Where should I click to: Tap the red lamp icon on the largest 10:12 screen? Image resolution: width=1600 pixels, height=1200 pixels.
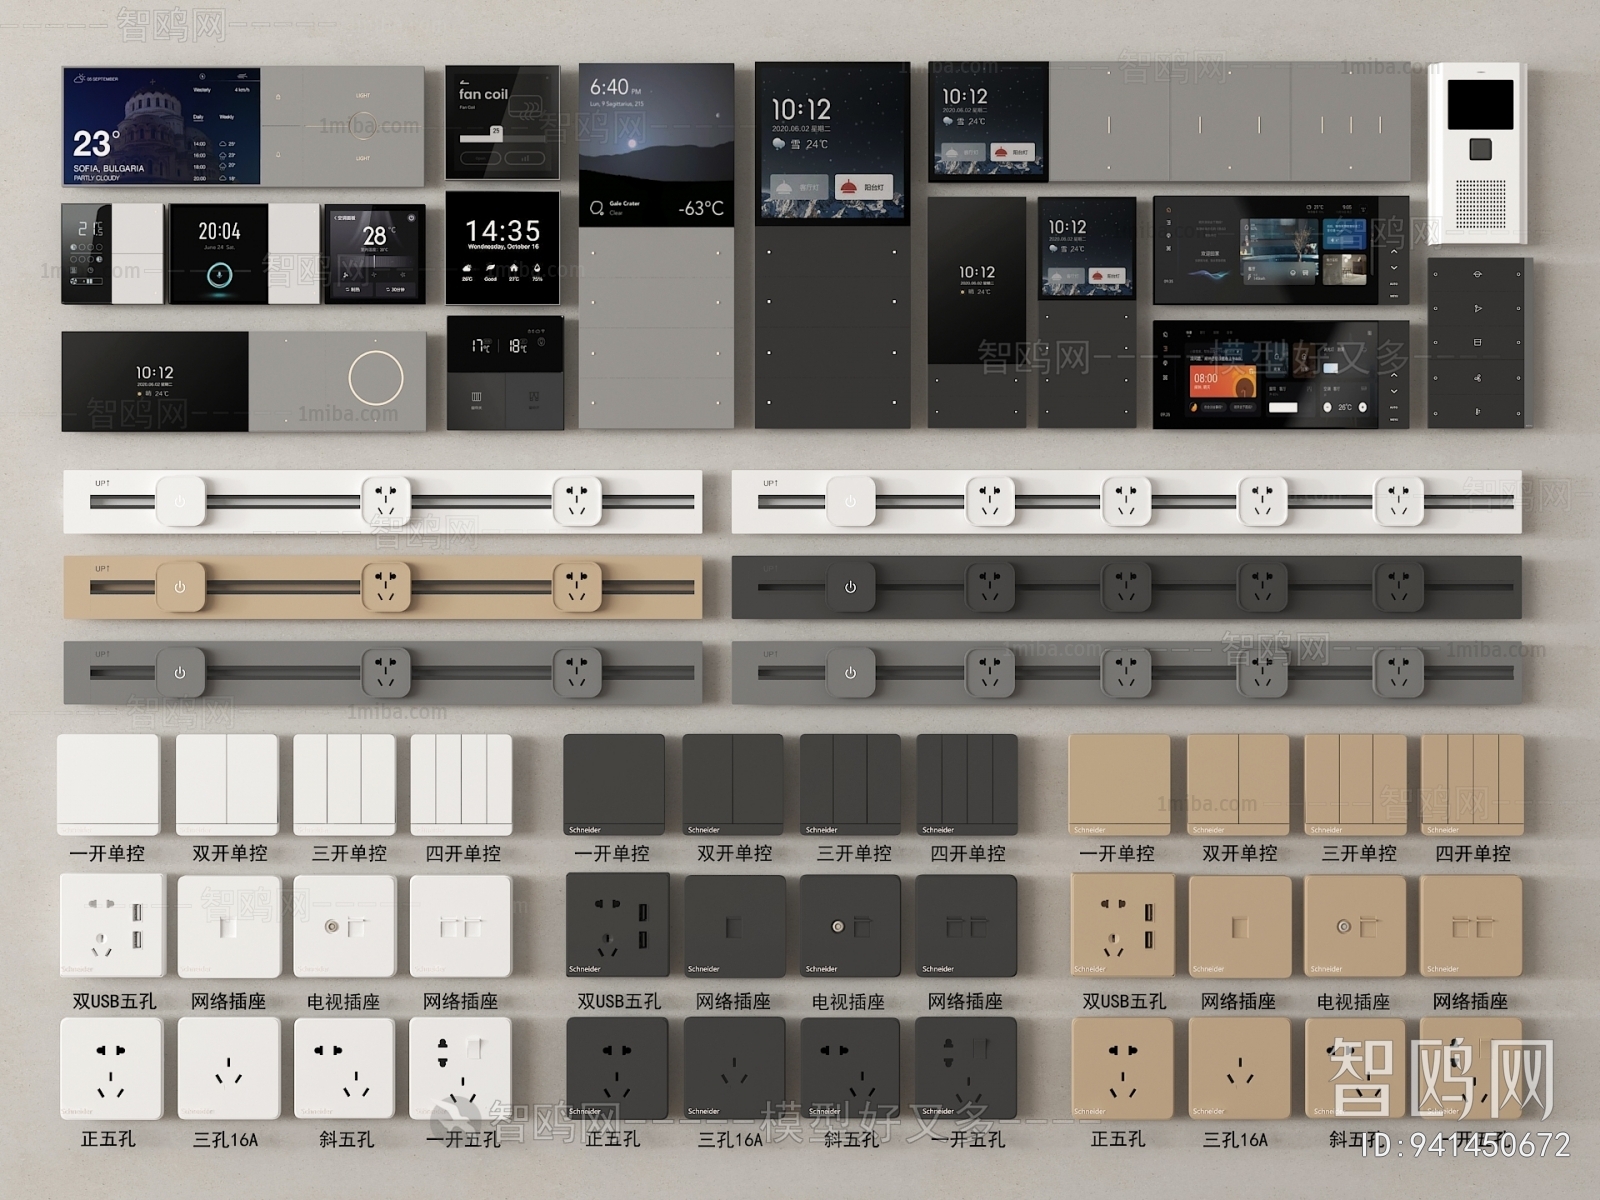pyautogui.click(x=848, y=187)
